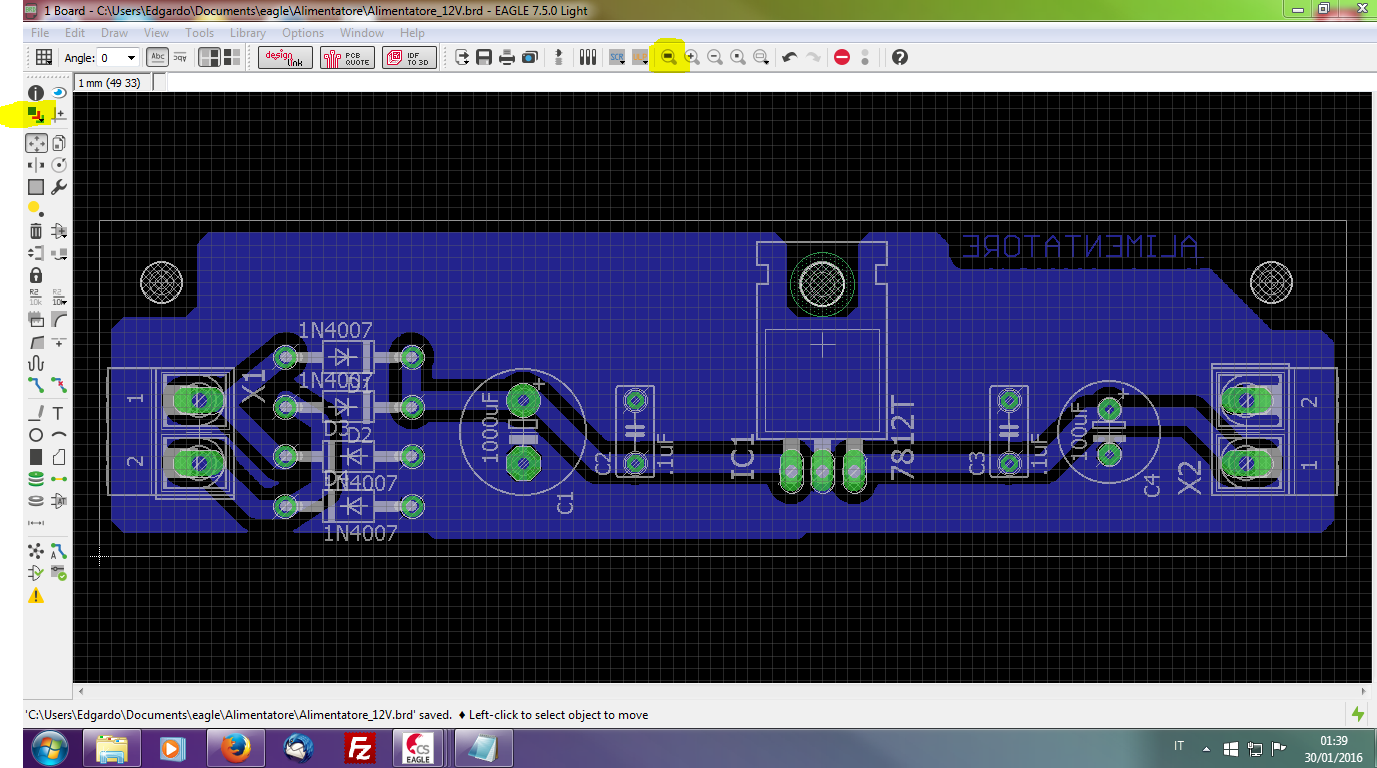Image resolution: width=1377 pixels, height=768 pixels.
Task: Click the design link button
Action: [x=286, y=58]
